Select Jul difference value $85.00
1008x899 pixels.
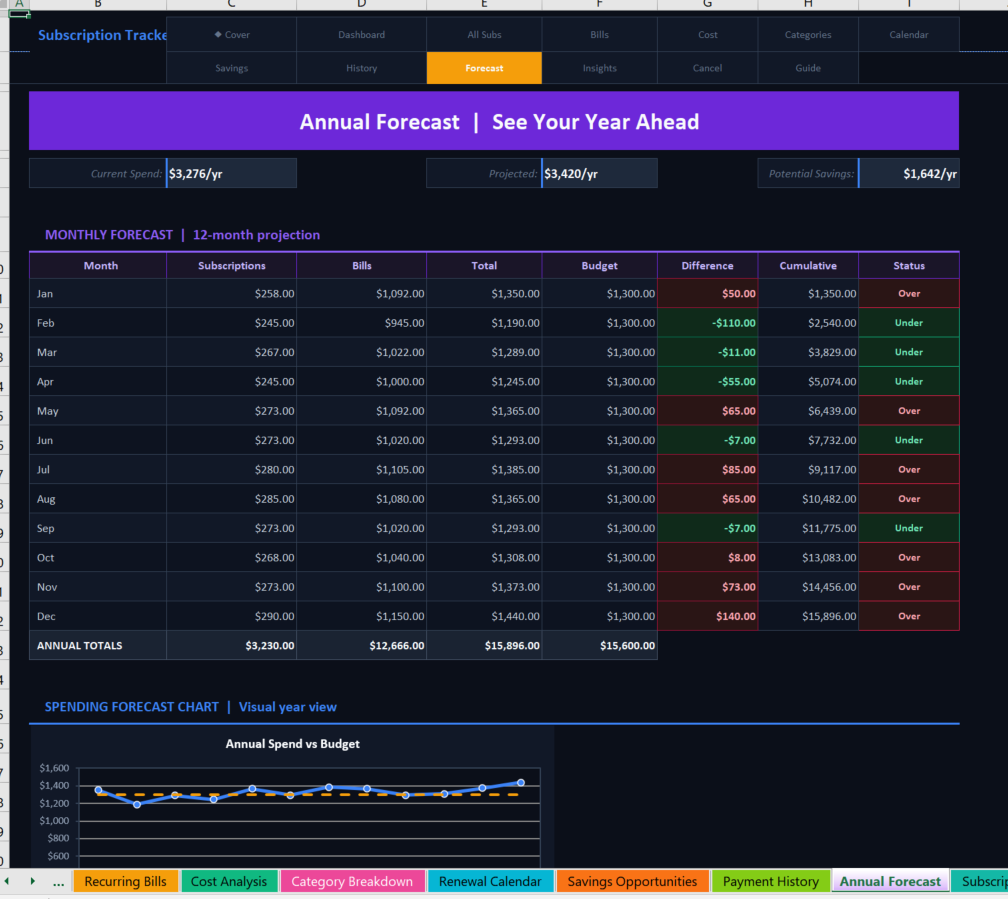tap(707, 469)
